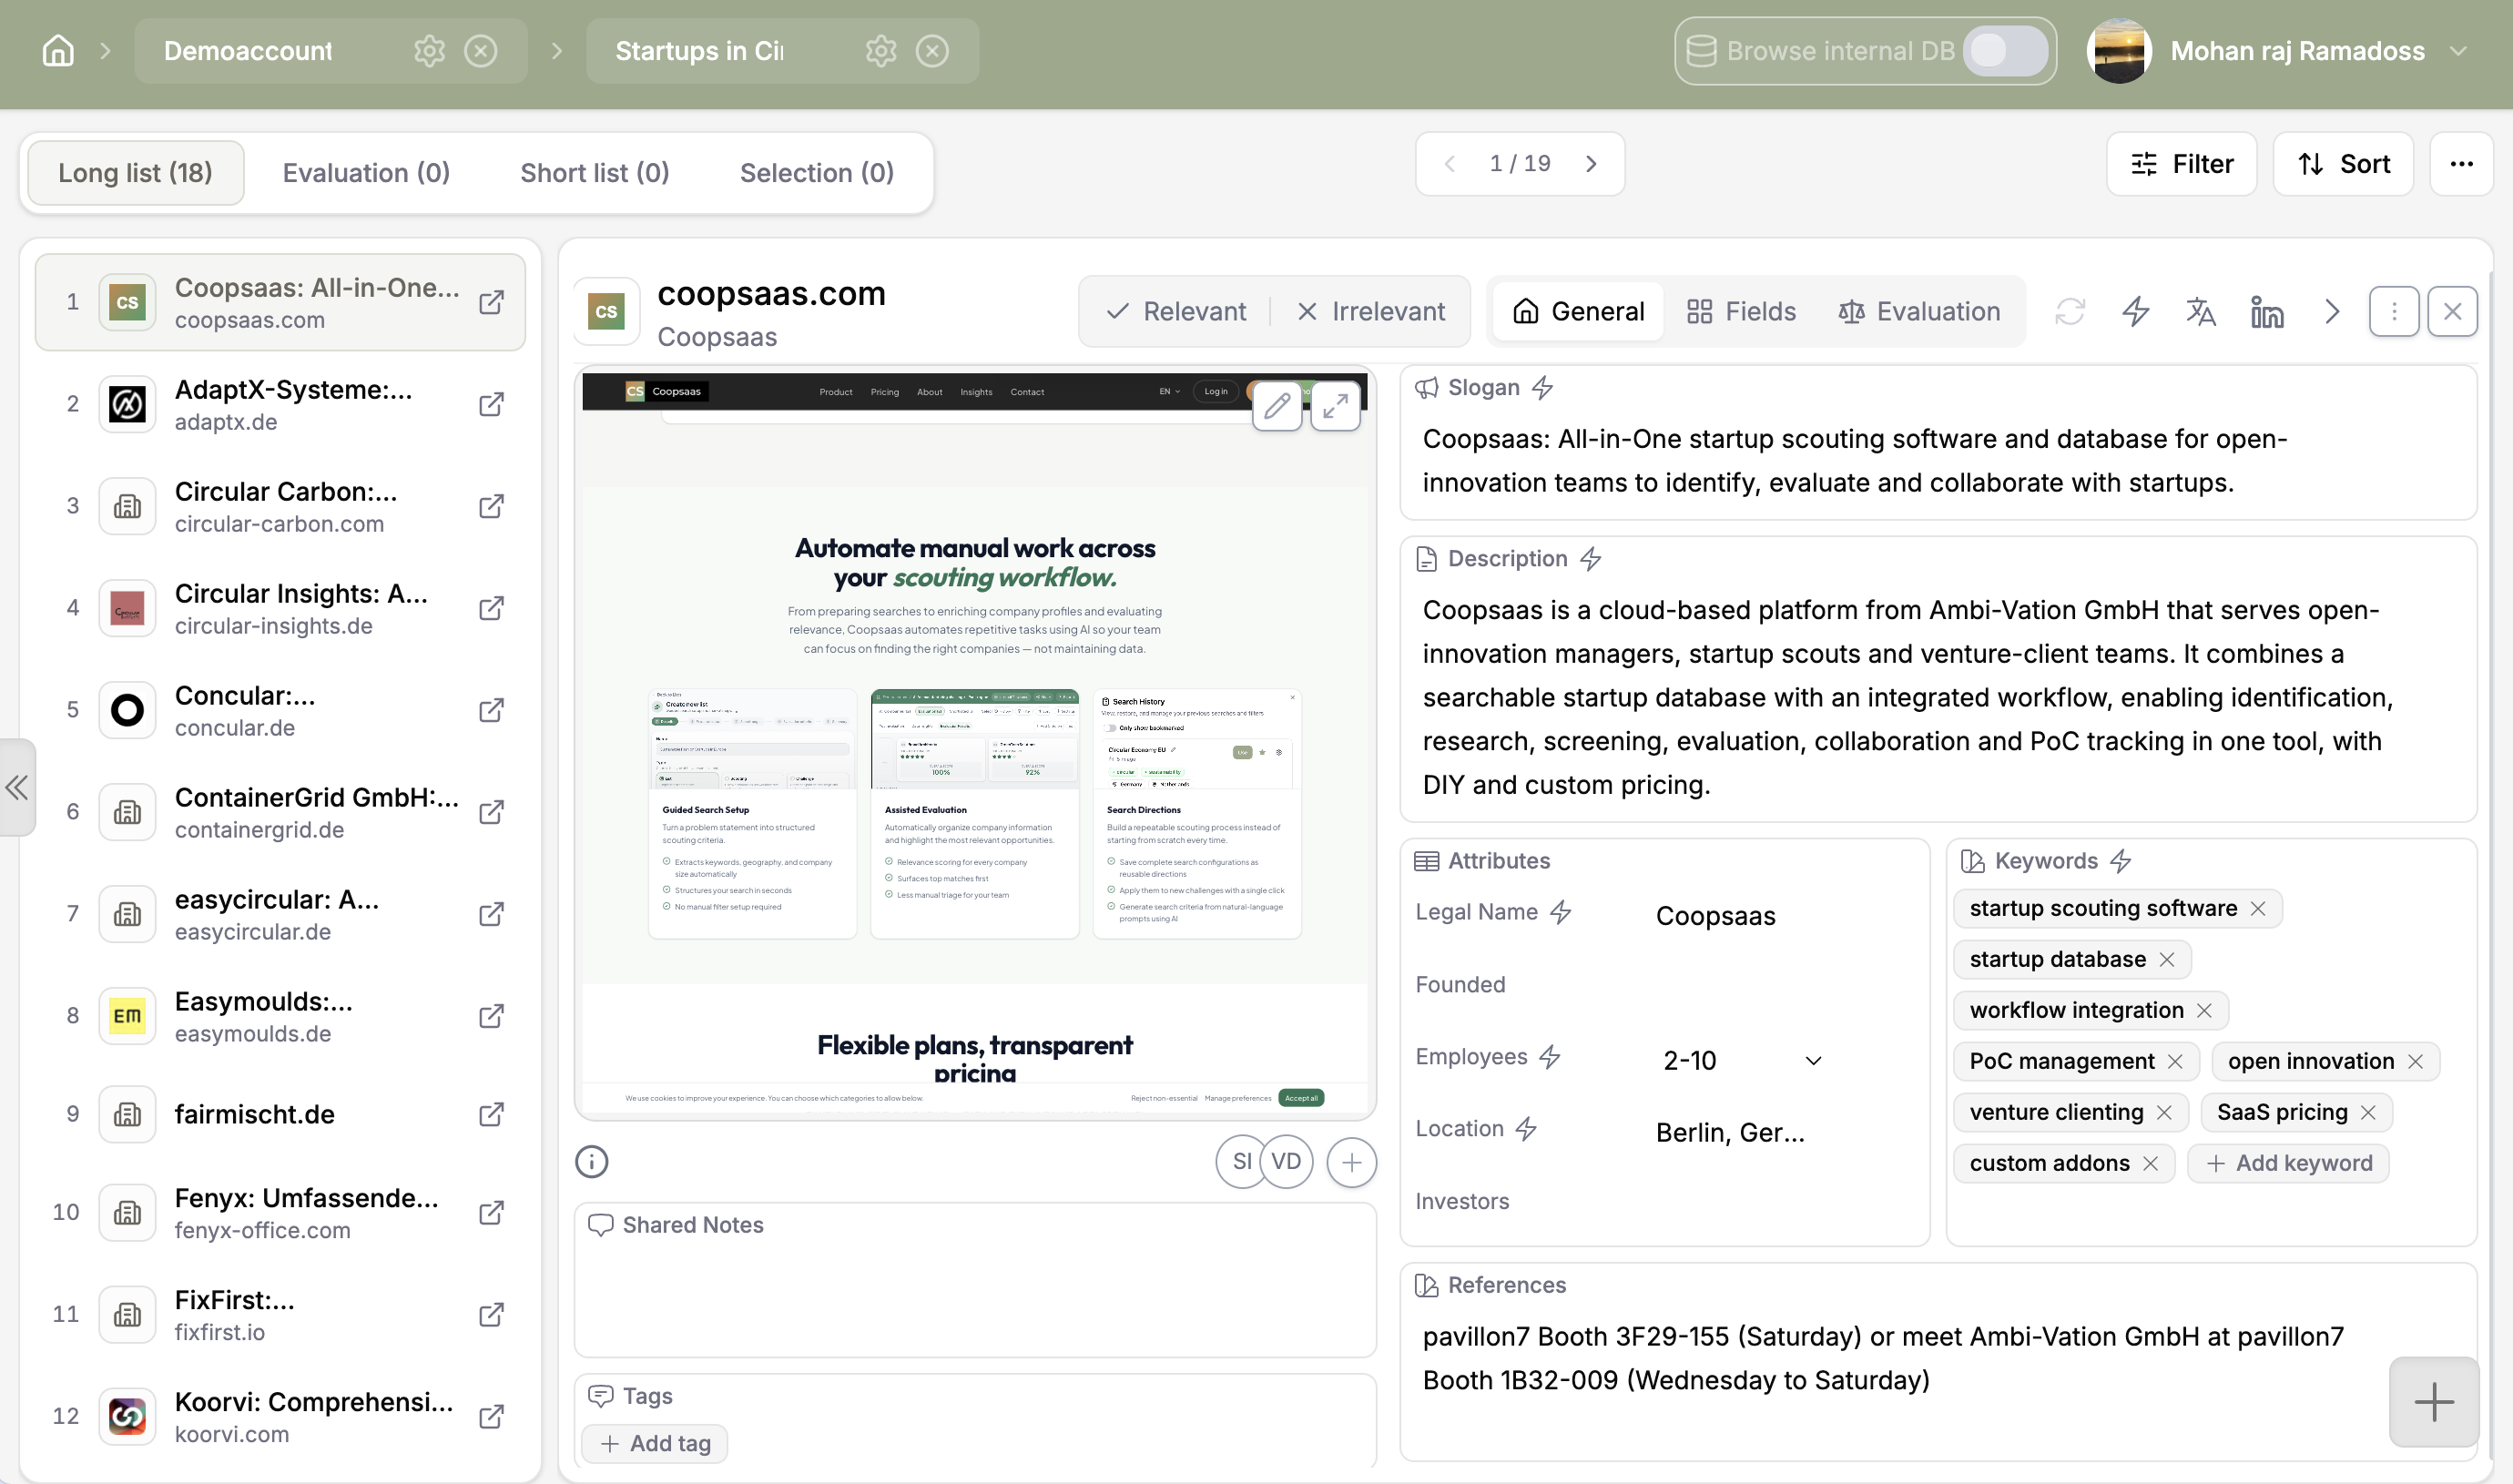2513x1484 pixels.
Task: Open the vertical three-dot options menu
Action: point(2394,312)
